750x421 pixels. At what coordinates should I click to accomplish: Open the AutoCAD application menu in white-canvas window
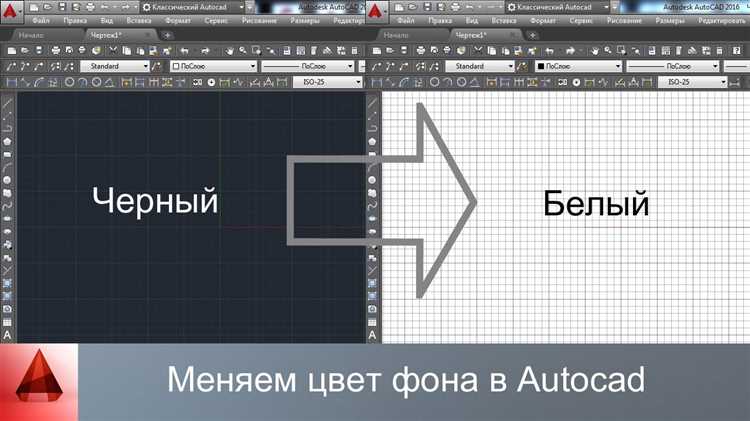[376, 12]
